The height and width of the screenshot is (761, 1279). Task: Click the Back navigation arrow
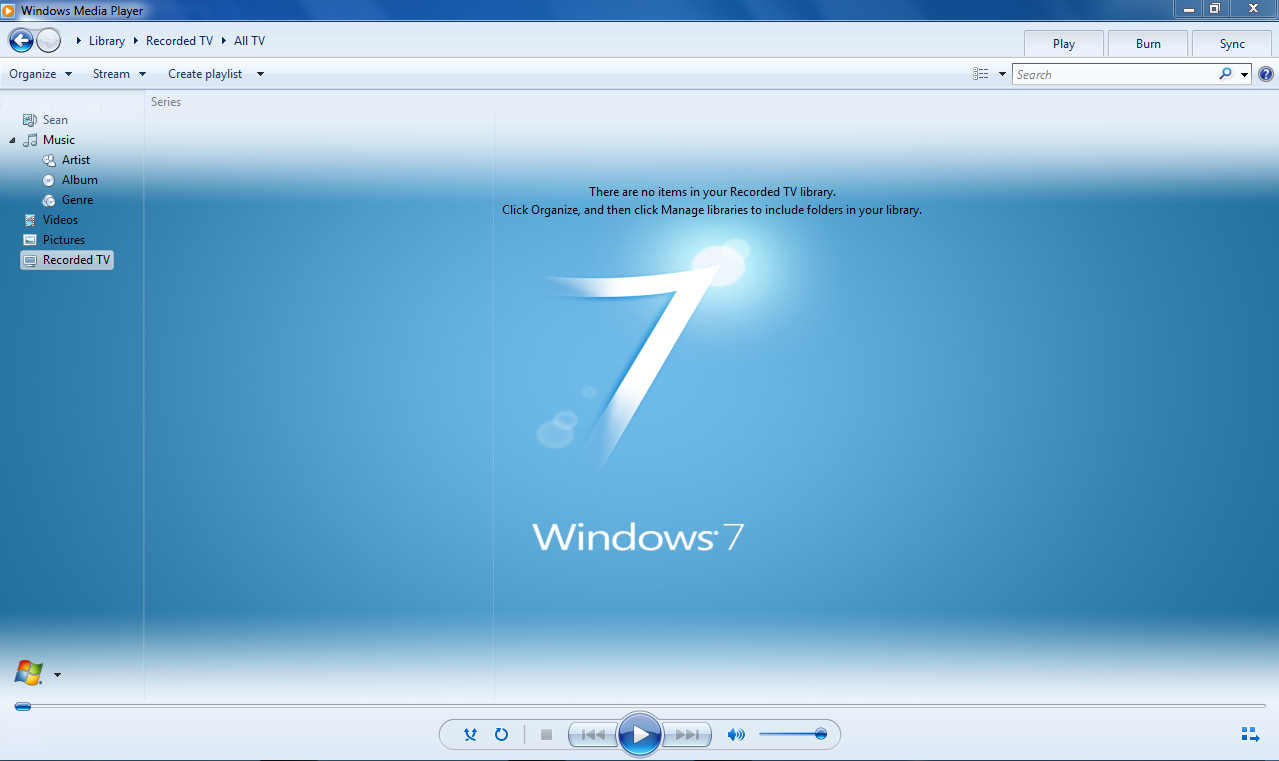pyautogui.click(x=21, y=41)
